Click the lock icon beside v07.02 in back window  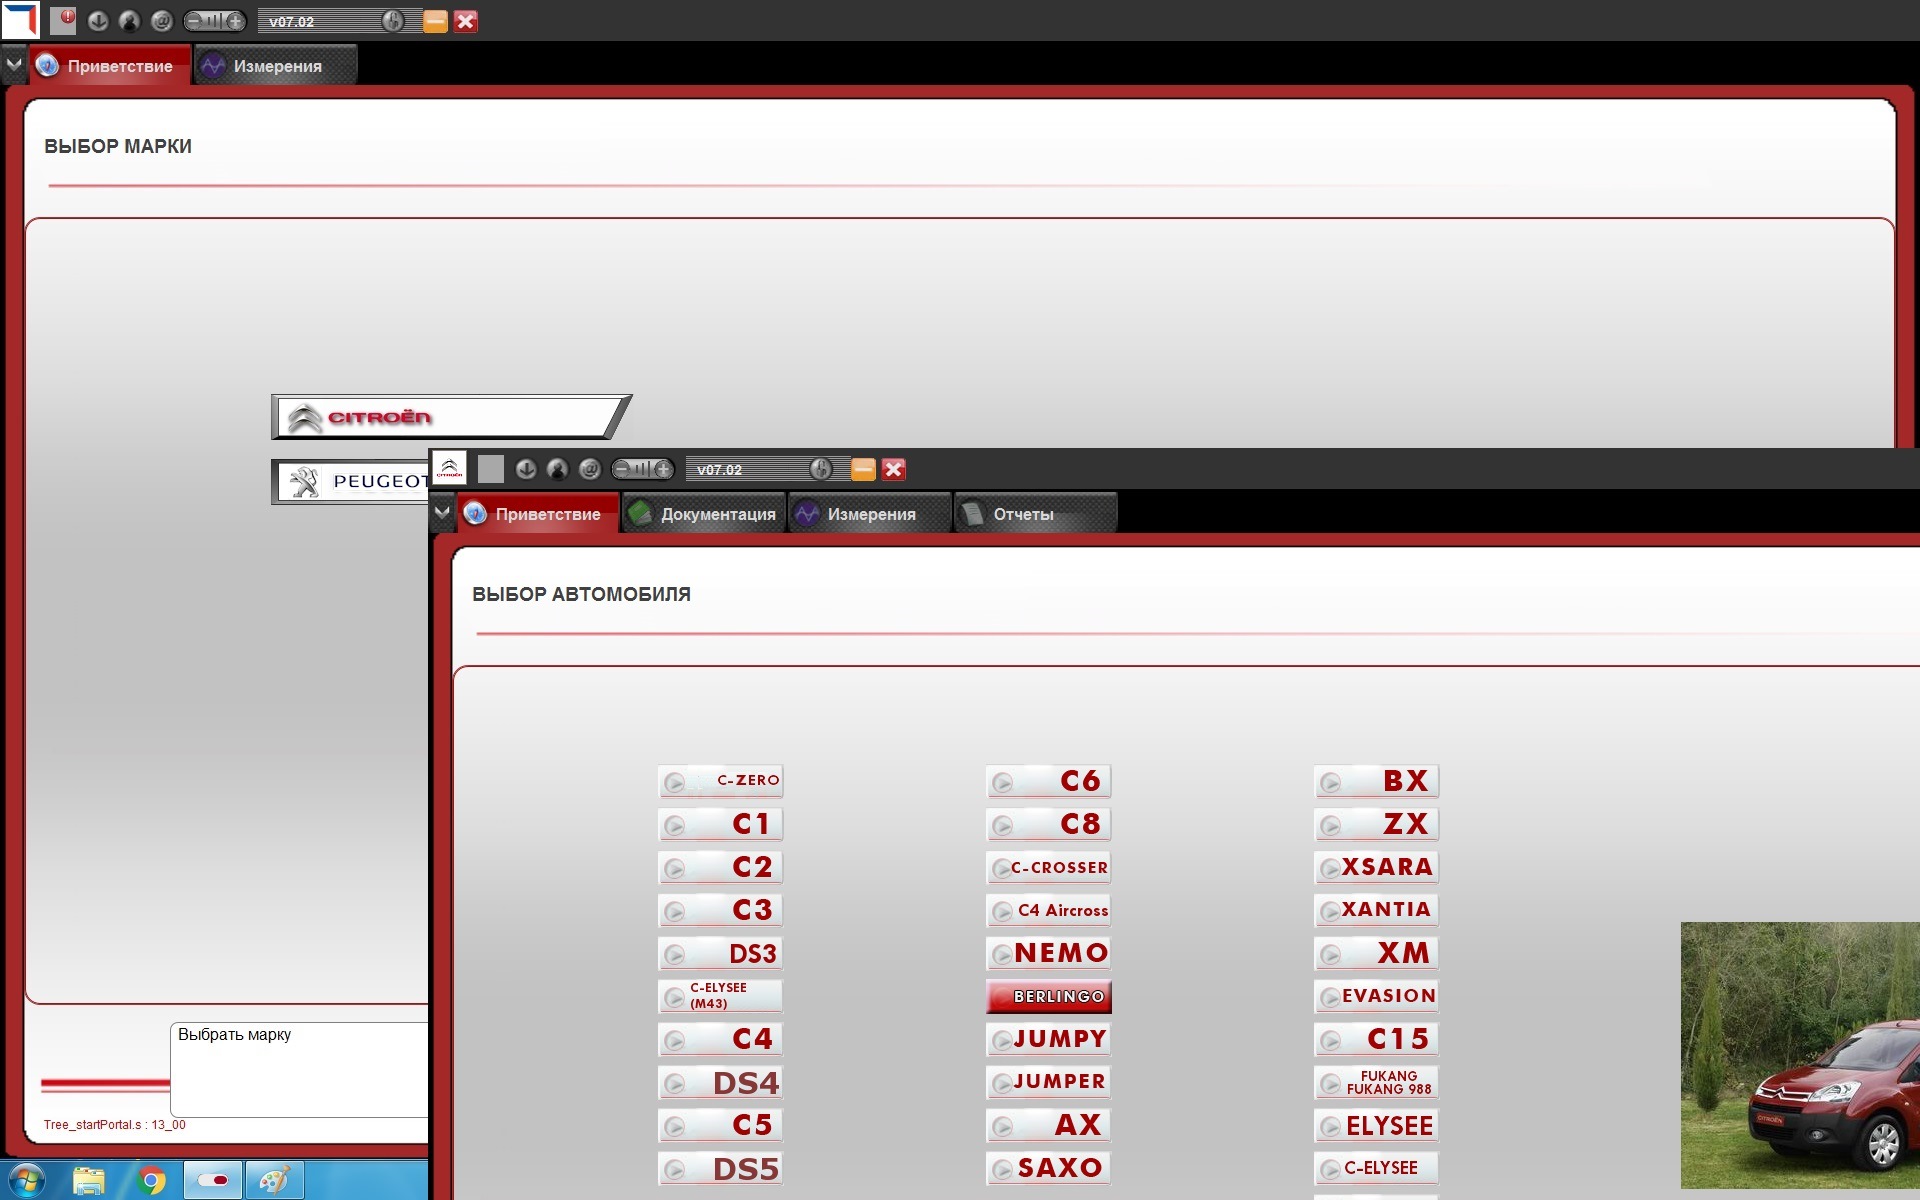[393, 21]
